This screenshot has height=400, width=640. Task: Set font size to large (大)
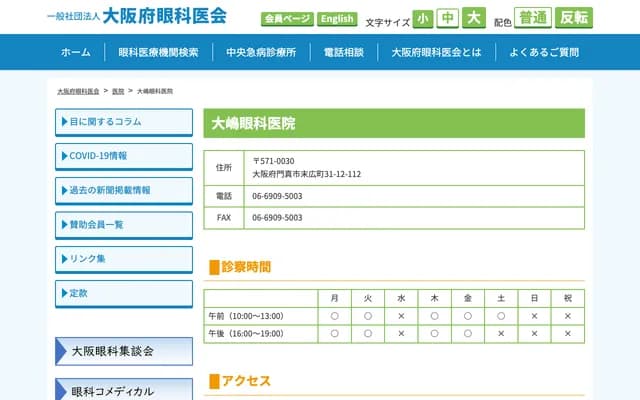pos(473,18)
